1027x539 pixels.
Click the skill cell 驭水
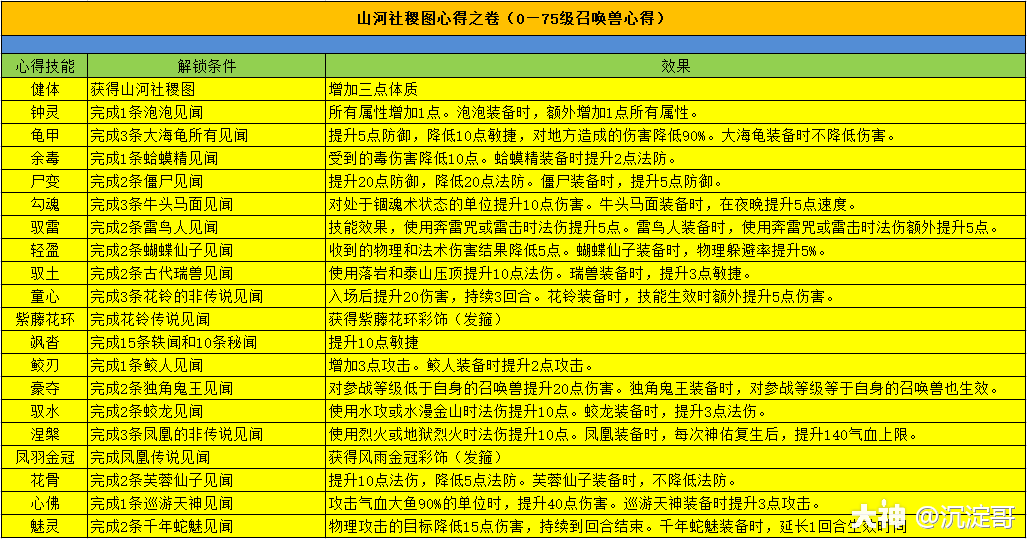coord(45,411)
